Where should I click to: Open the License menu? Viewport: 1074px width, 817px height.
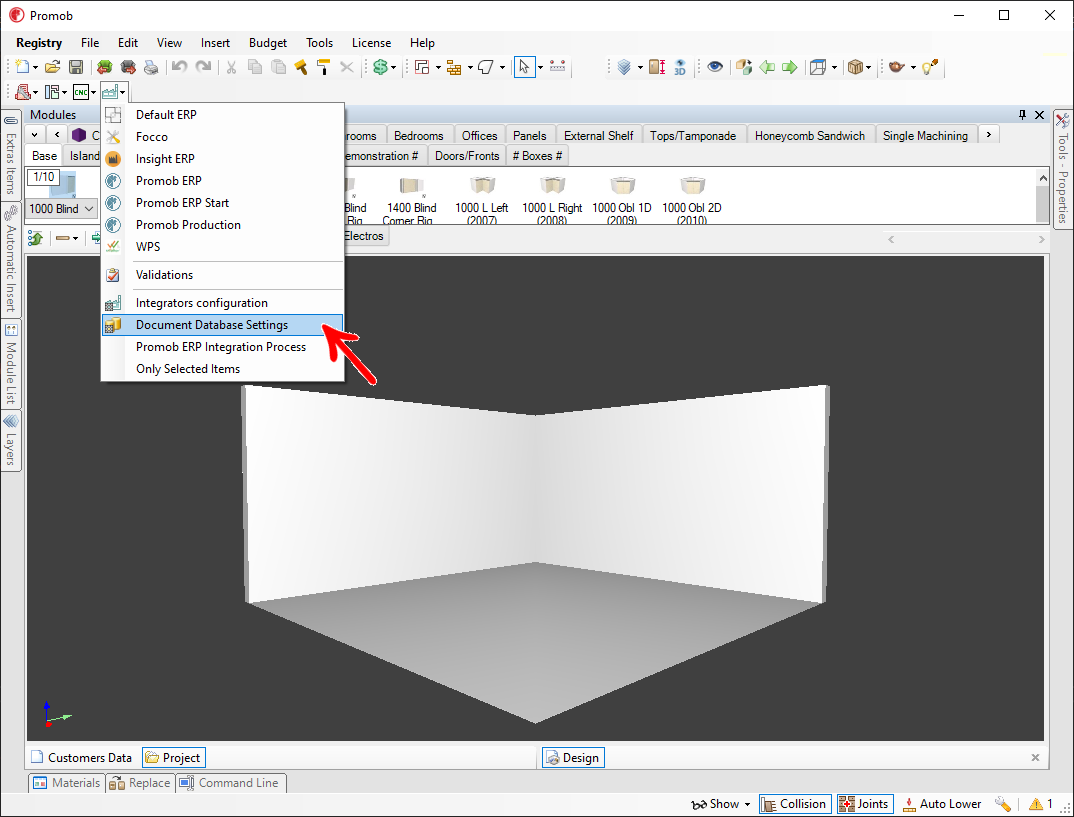(371, 42)
